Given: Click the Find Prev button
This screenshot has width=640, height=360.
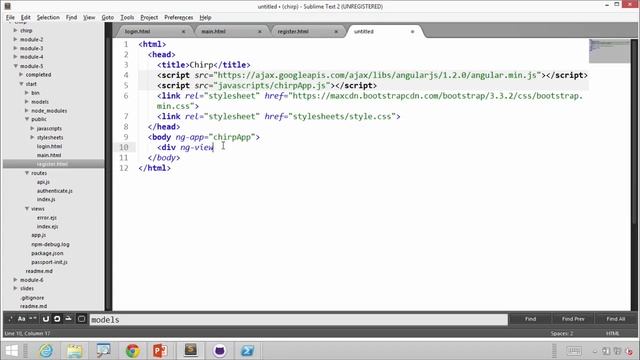Looking at the screenshot, I should click(x=573, y=319).
